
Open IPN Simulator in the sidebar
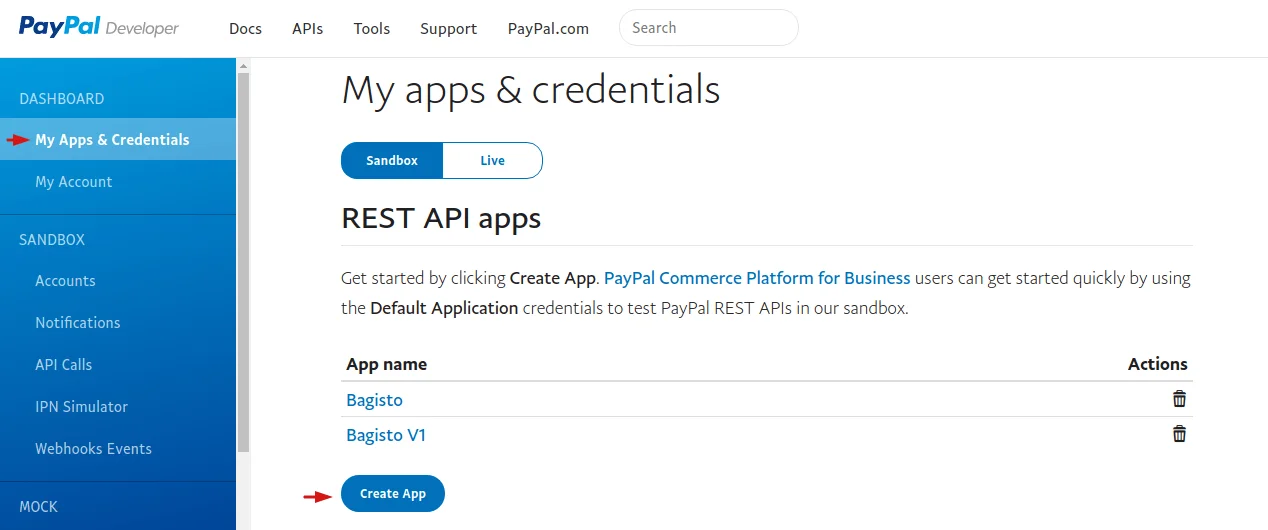pyautogui.click(x=81, y=407)
